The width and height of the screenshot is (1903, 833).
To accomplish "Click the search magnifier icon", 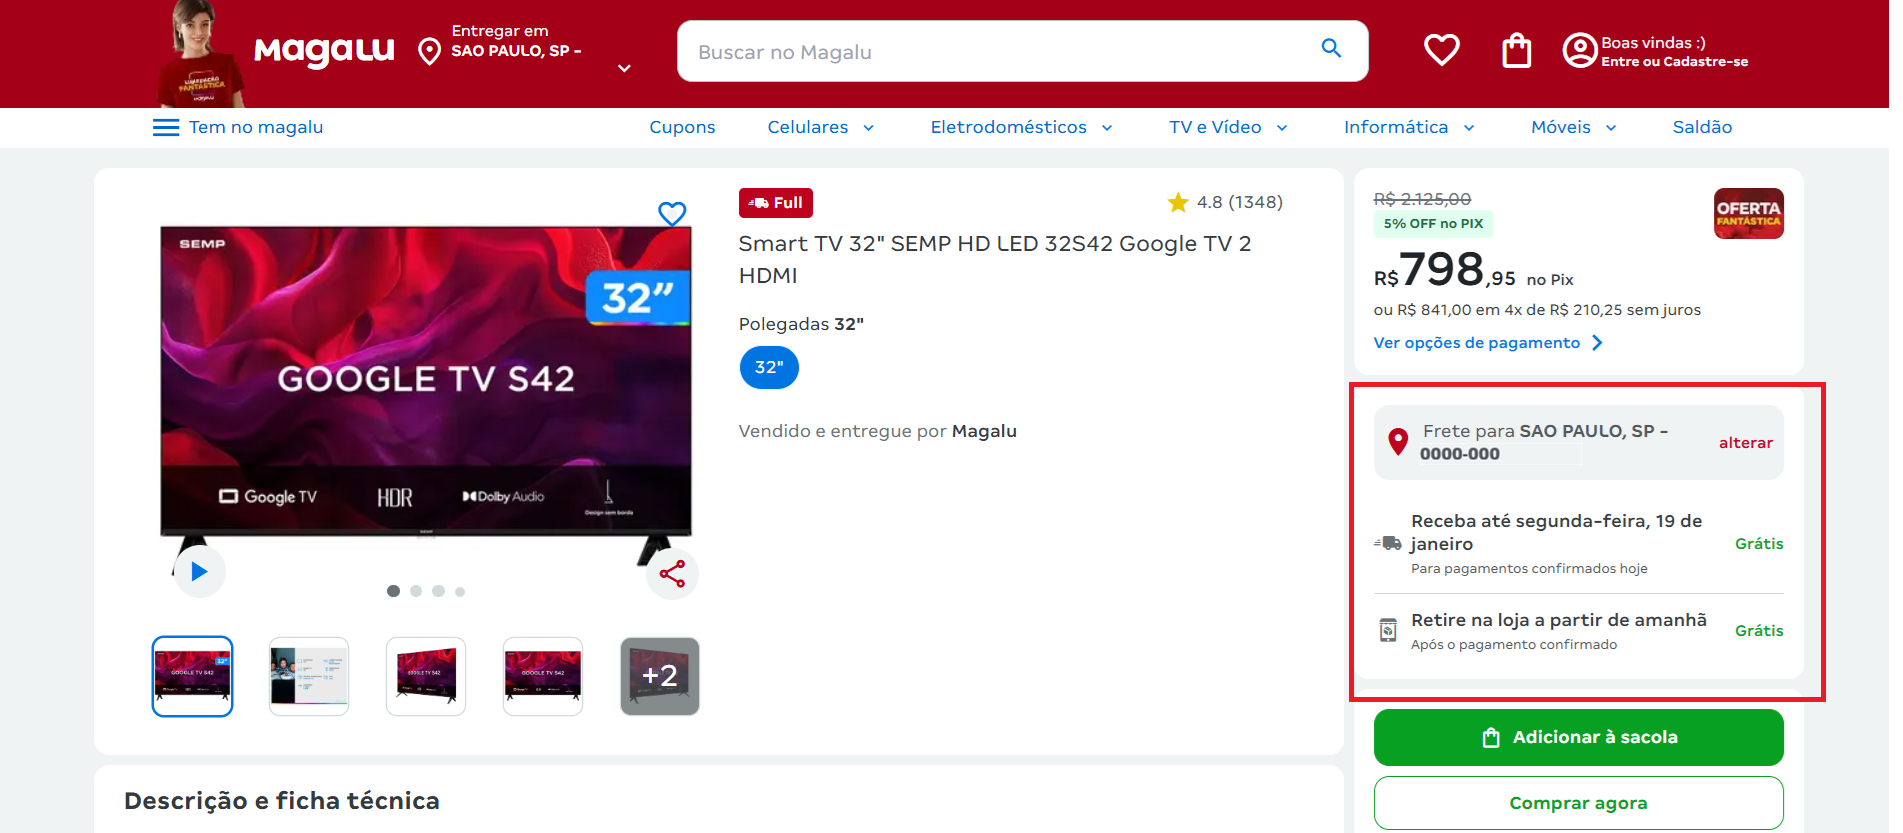I will 1331,48.
